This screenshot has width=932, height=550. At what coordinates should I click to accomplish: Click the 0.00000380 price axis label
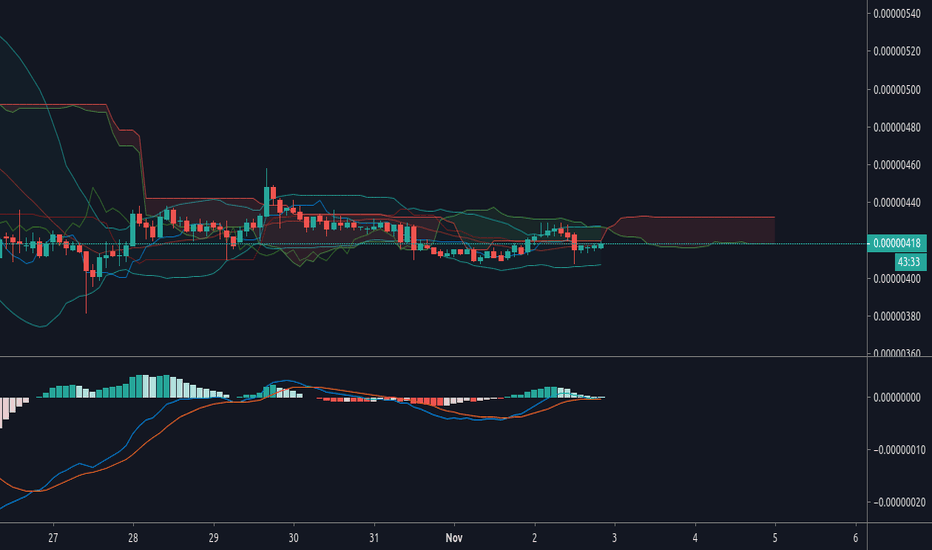coord(897,316)
